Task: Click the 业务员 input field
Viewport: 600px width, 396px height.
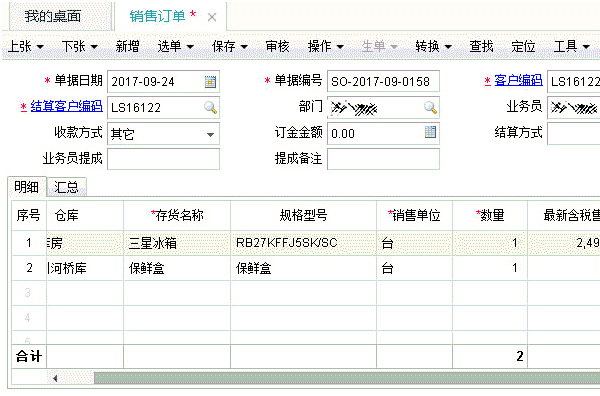Action: tap(574, 108)
